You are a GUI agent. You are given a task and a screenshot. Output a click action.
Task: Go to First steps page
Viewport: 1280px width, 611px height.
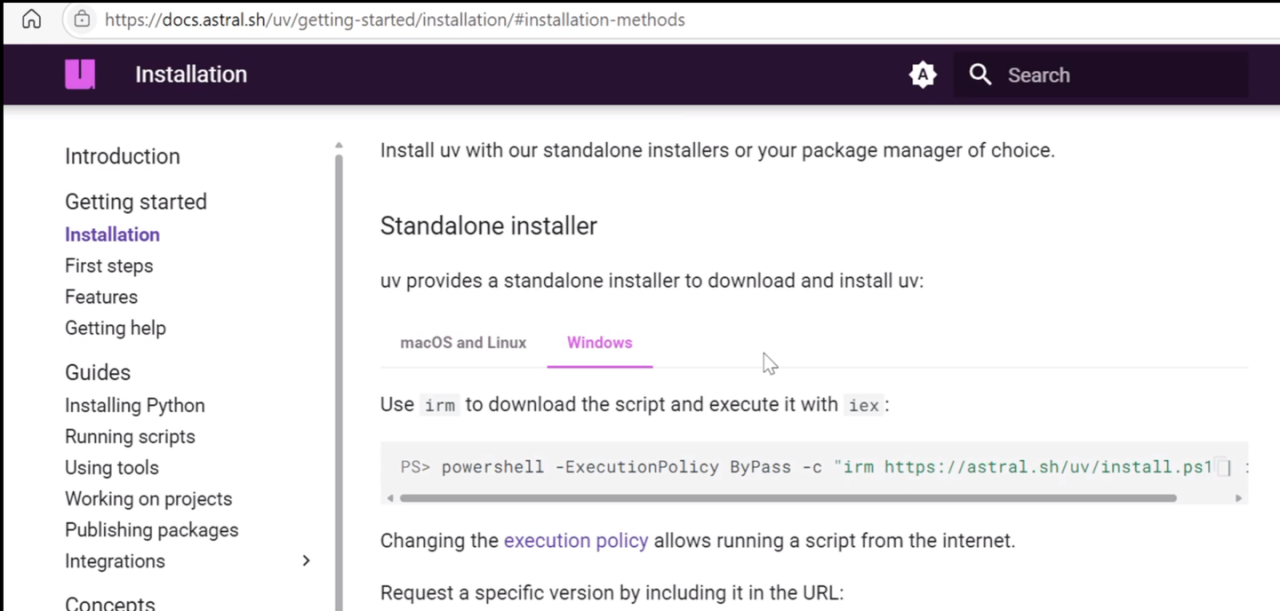[x=109, y=266]
